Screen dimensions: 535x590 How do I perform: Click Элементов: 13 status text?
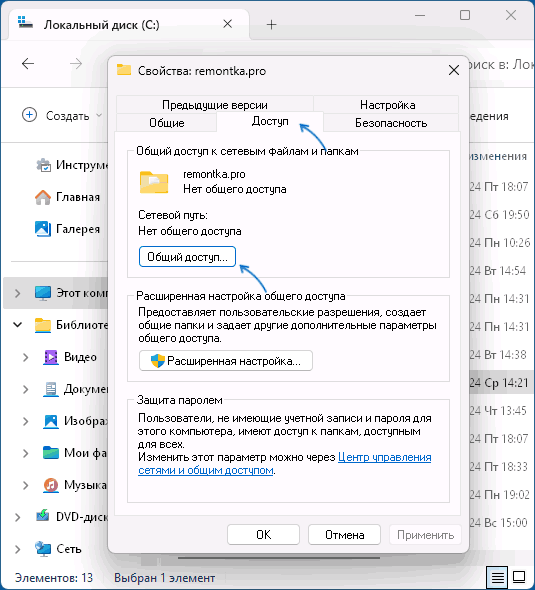[53, 578]
